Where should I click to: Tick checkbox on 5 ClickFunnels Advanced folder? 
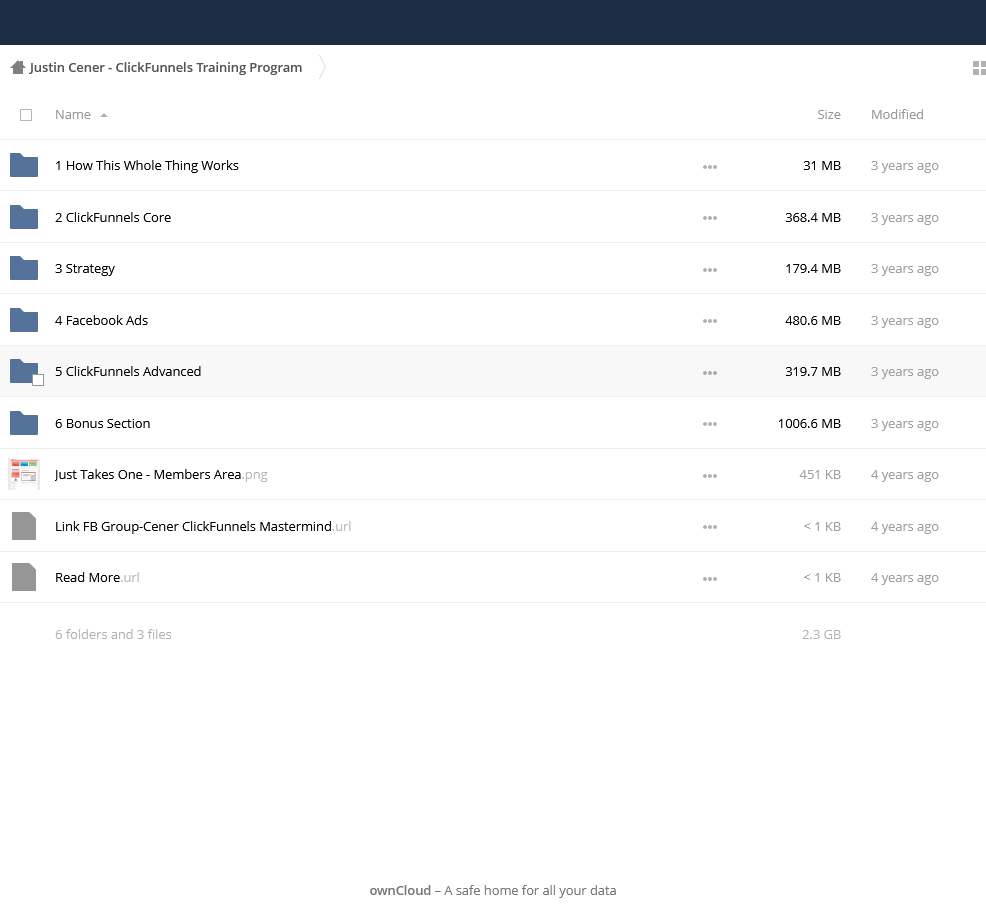click(x=38, y=380)
